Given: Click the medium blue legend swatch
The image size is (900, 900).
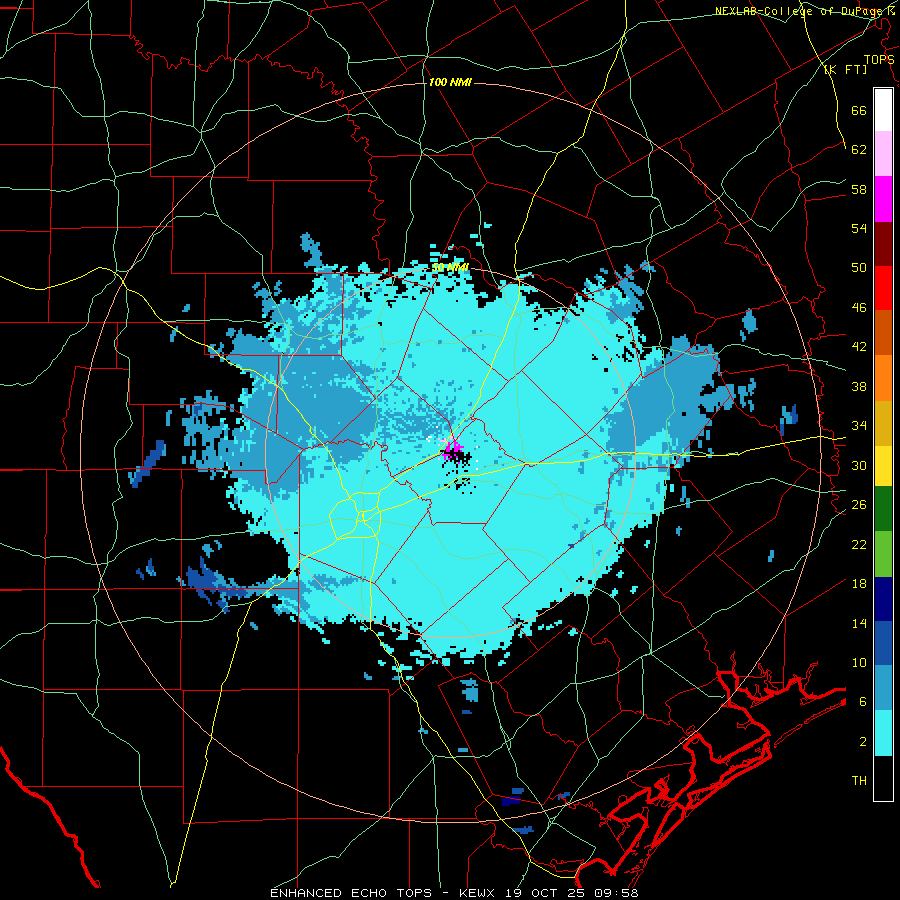Looking at the screenshot, I should point(883,644).
